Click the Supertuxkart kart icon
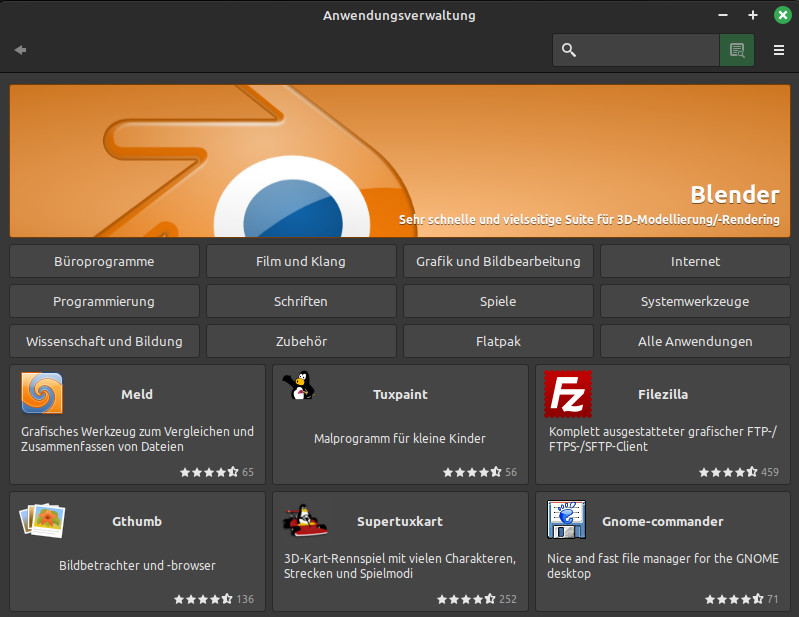 305,520
